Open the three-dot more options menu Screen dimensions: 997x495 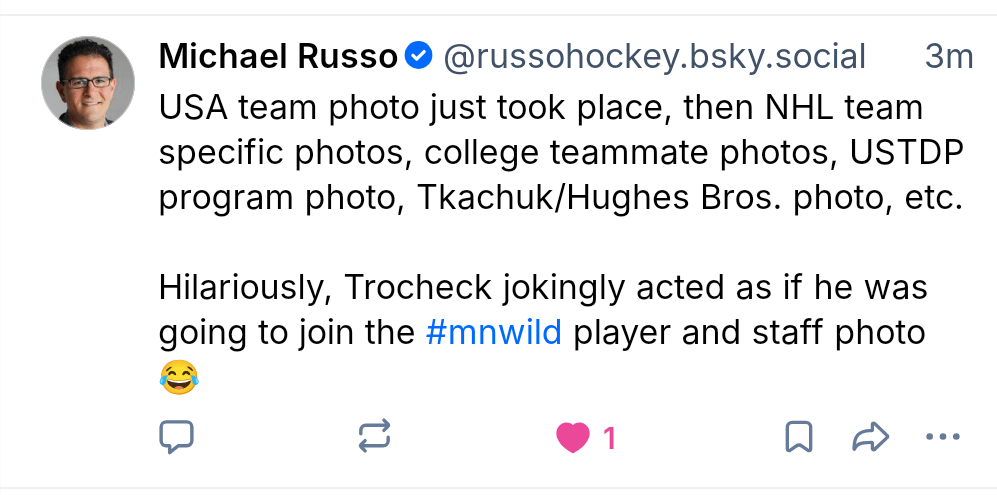[x=943, y=436]
